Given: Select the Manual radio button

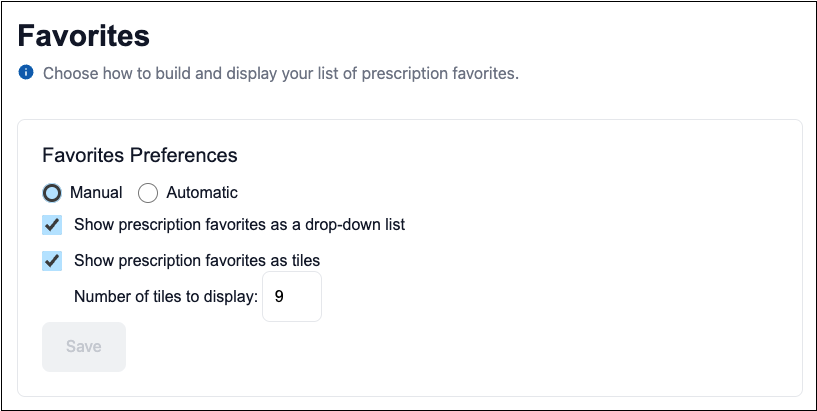Looking at the screenshot, I should pyautogui.click(x=52, y=192).
